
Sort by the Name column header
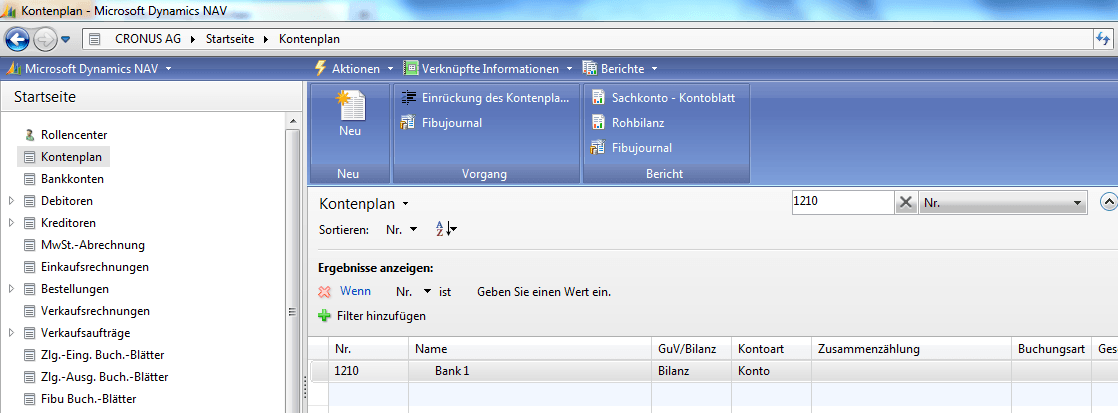530,350
